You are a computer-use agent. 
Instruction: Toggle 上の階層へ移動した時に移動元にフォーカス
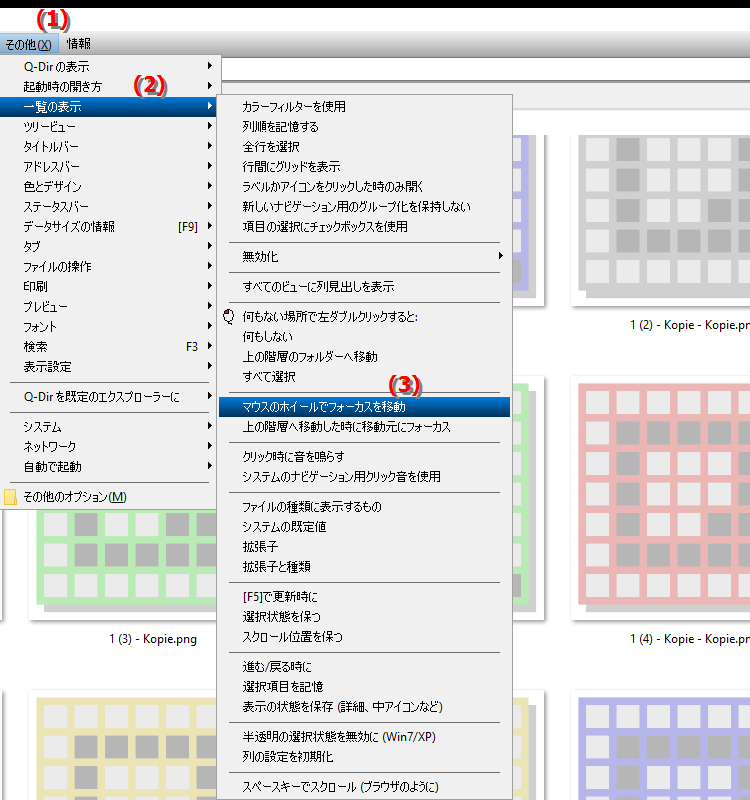click(x=364, y=427)
